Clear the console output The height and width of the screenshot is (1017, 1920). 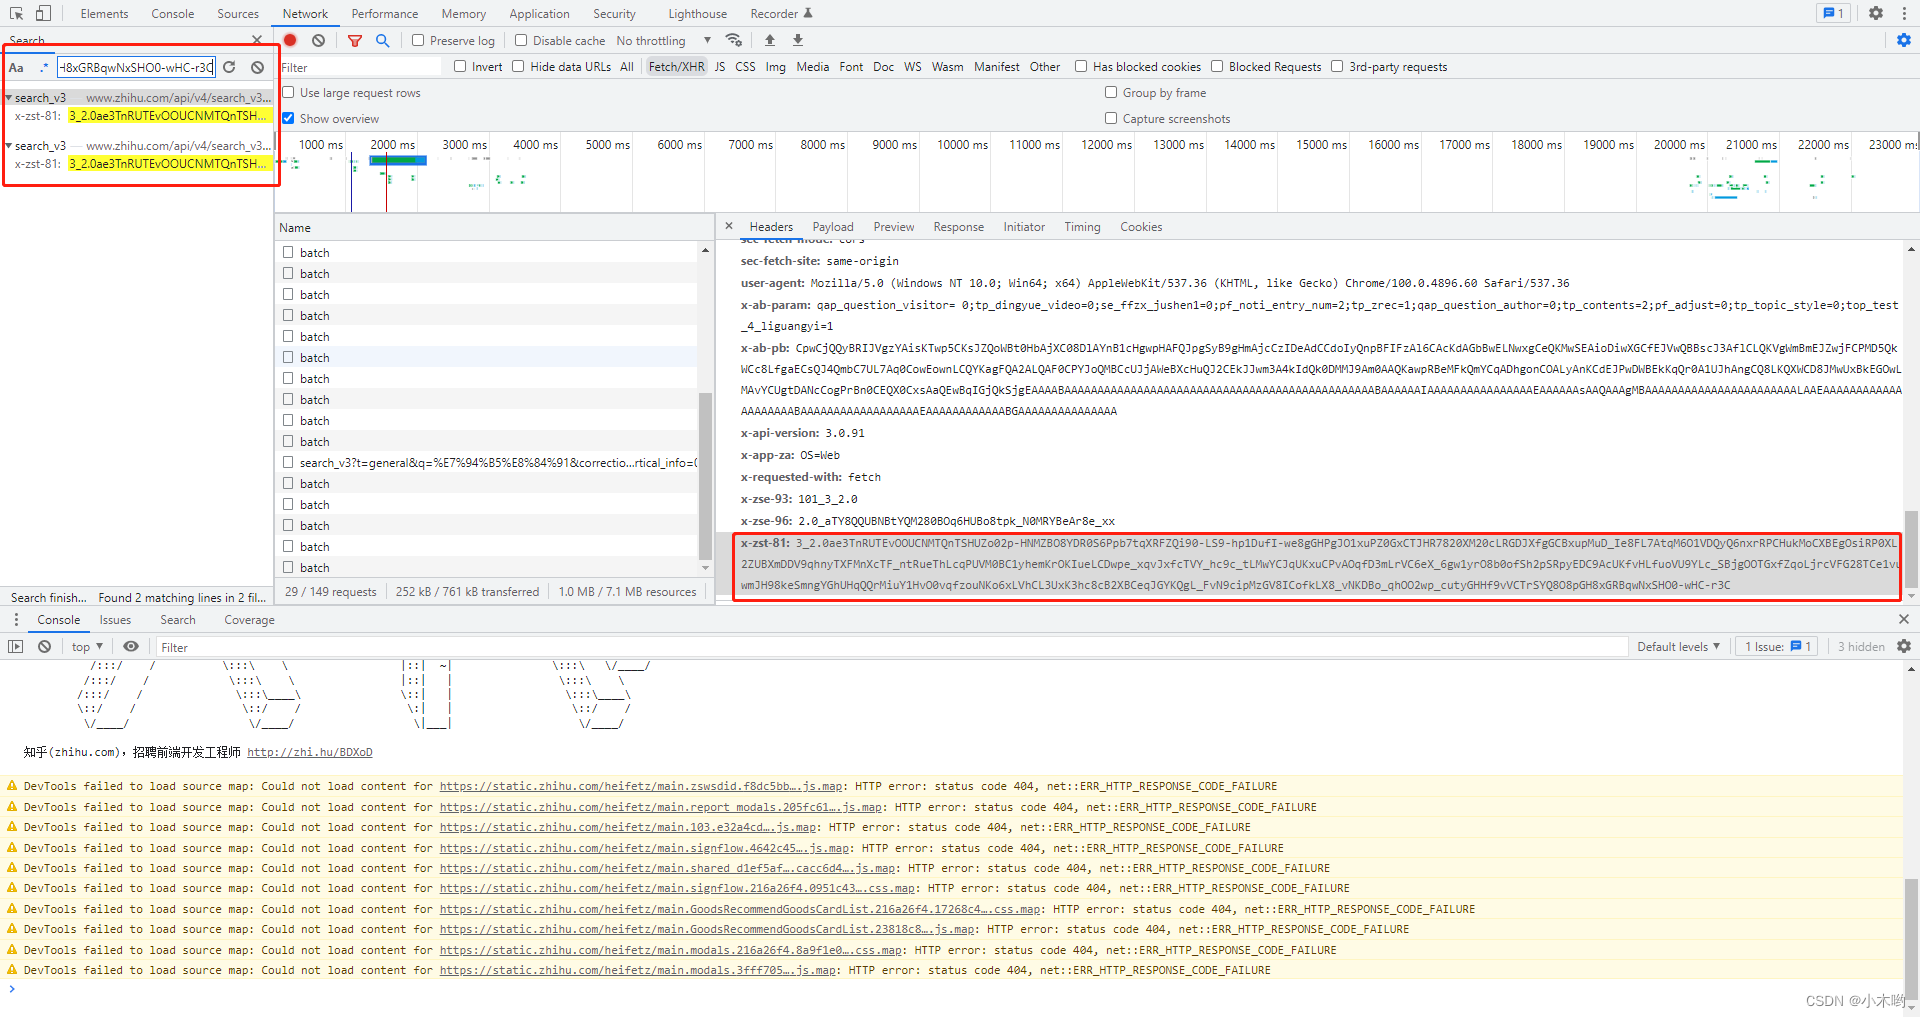(44, 646)
